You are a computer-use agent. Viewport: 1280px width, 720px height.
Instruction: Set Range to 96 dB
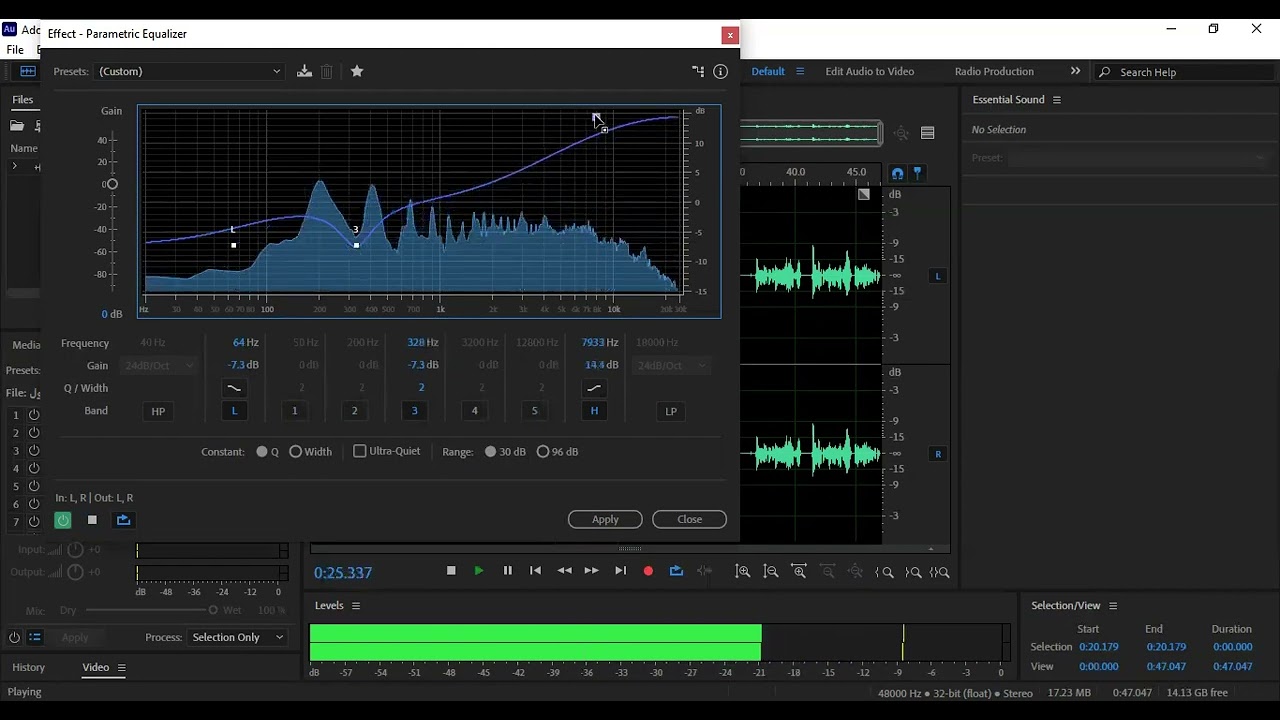pyautogui.click(x=543, y=451)
